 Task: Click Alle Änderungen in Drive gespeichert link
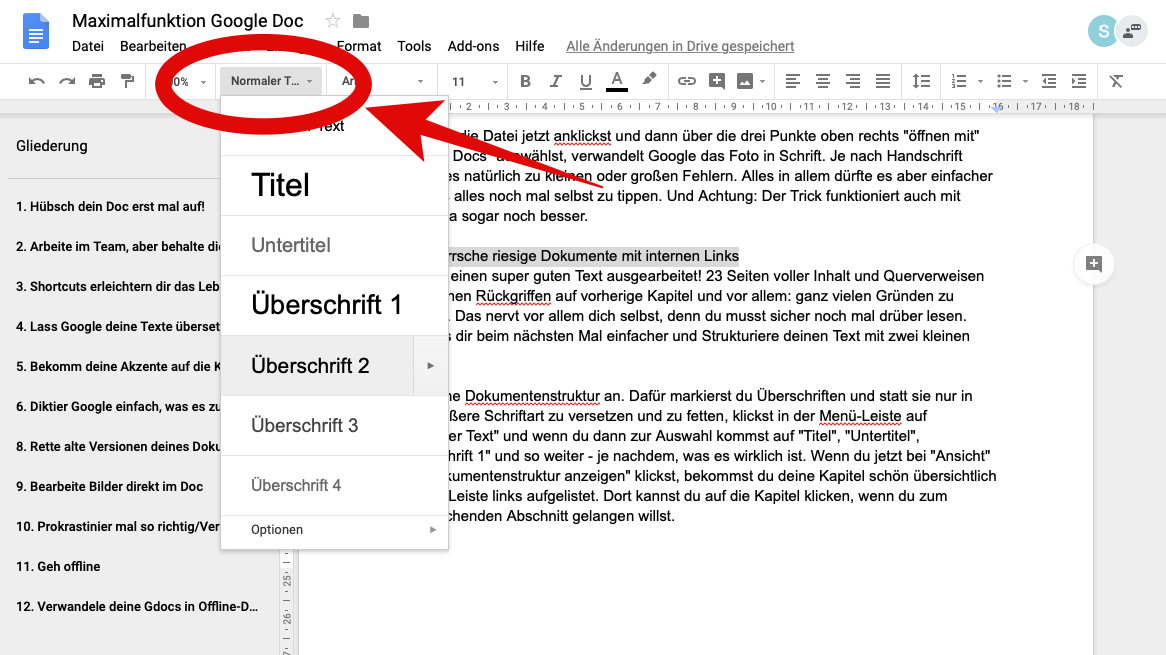coord(680,46)
